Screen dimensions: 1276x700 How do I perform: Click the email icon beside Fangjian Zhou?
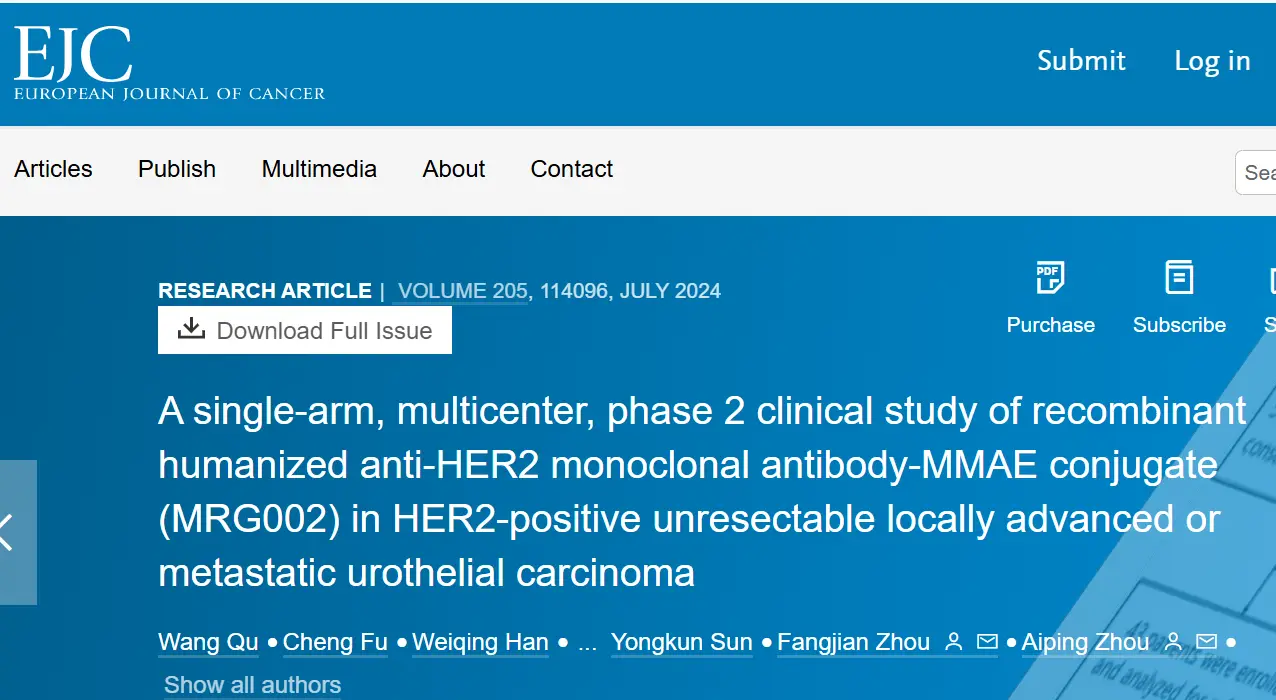click(987, 642)
